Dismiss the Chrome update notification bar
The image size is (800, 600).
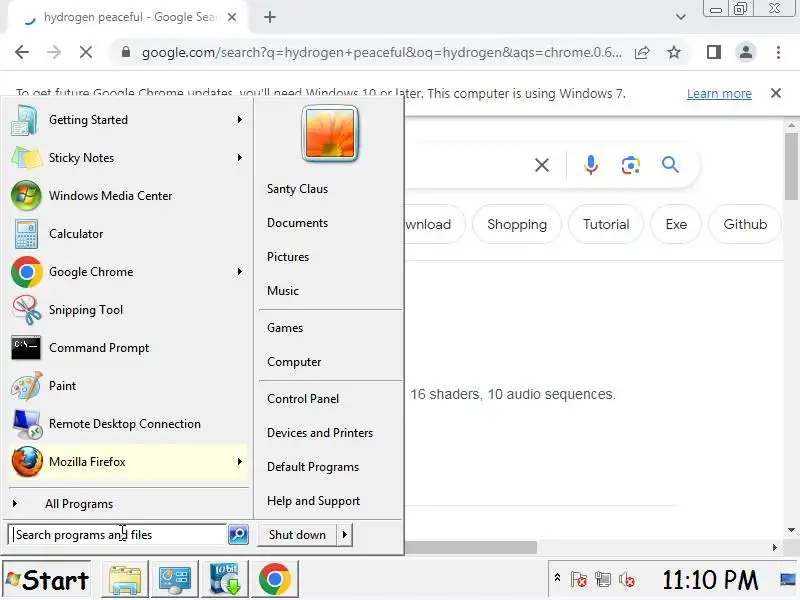776,93
